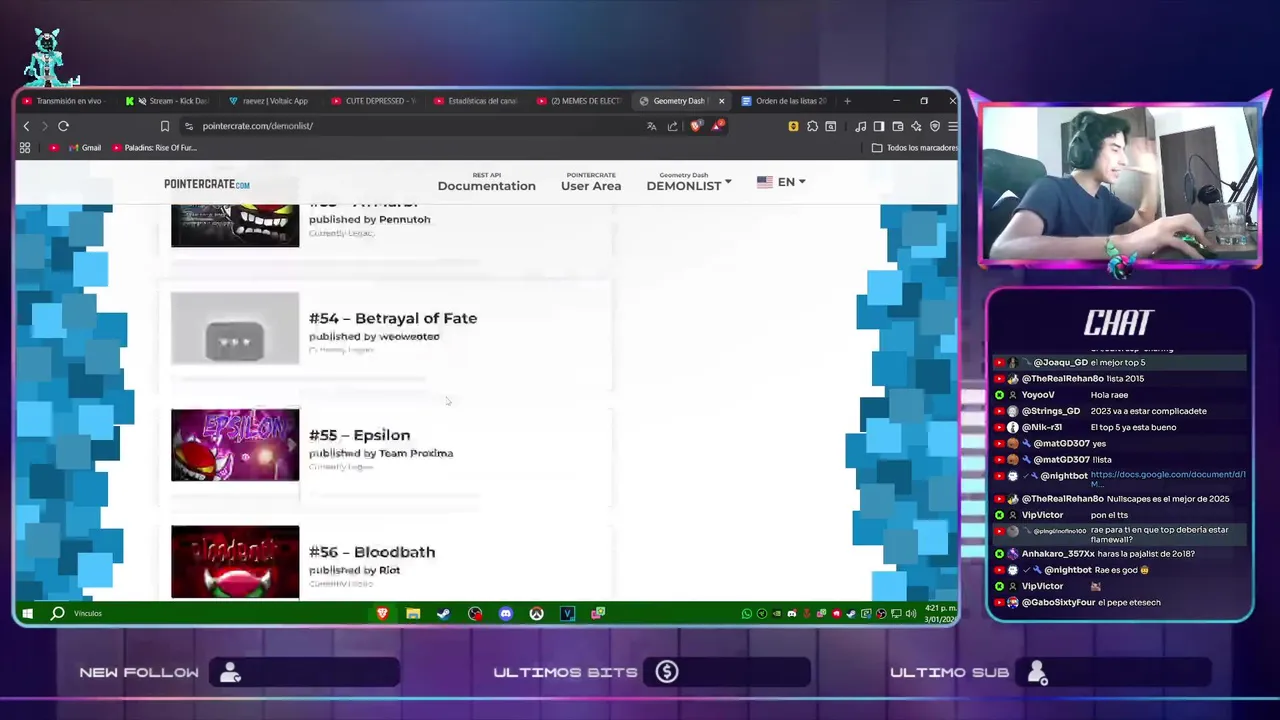Click publisher name weoweoteo
Image resolution: width=1280 pixels, height=720 pixels.
[x=409, y=336]
